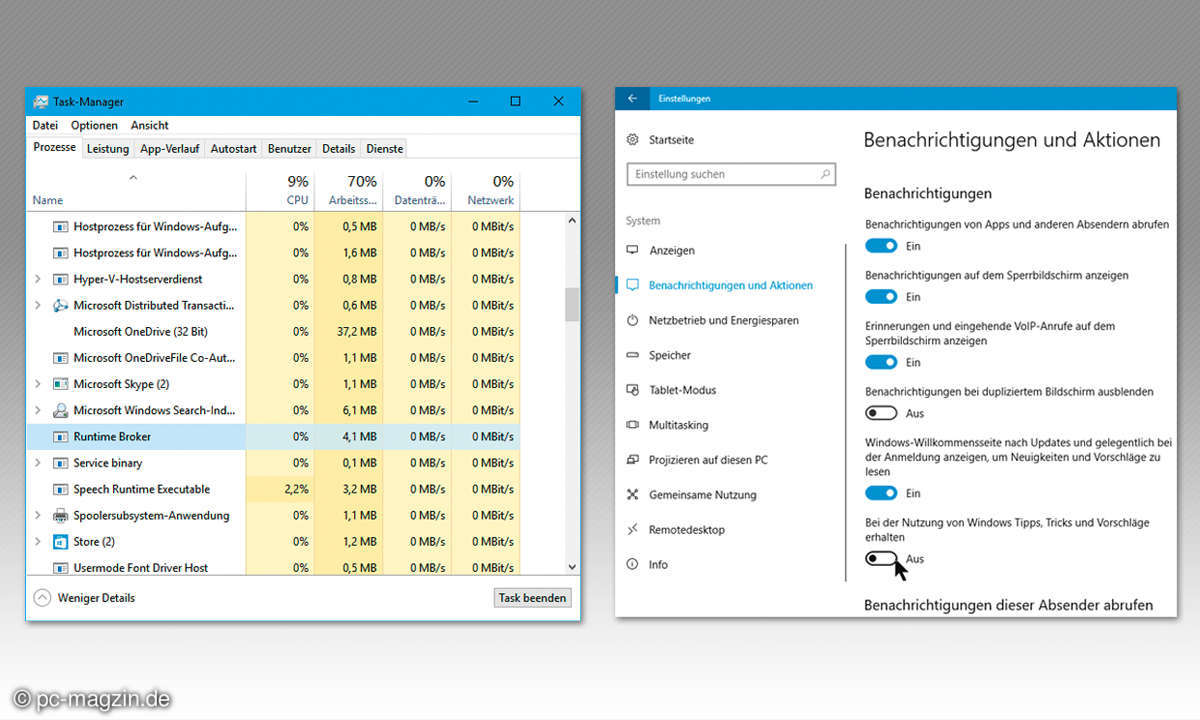The image size is (1200, 720).
Task: Click the Microsoft Skype (2) process icon
Action: click(x=60, y=384)
